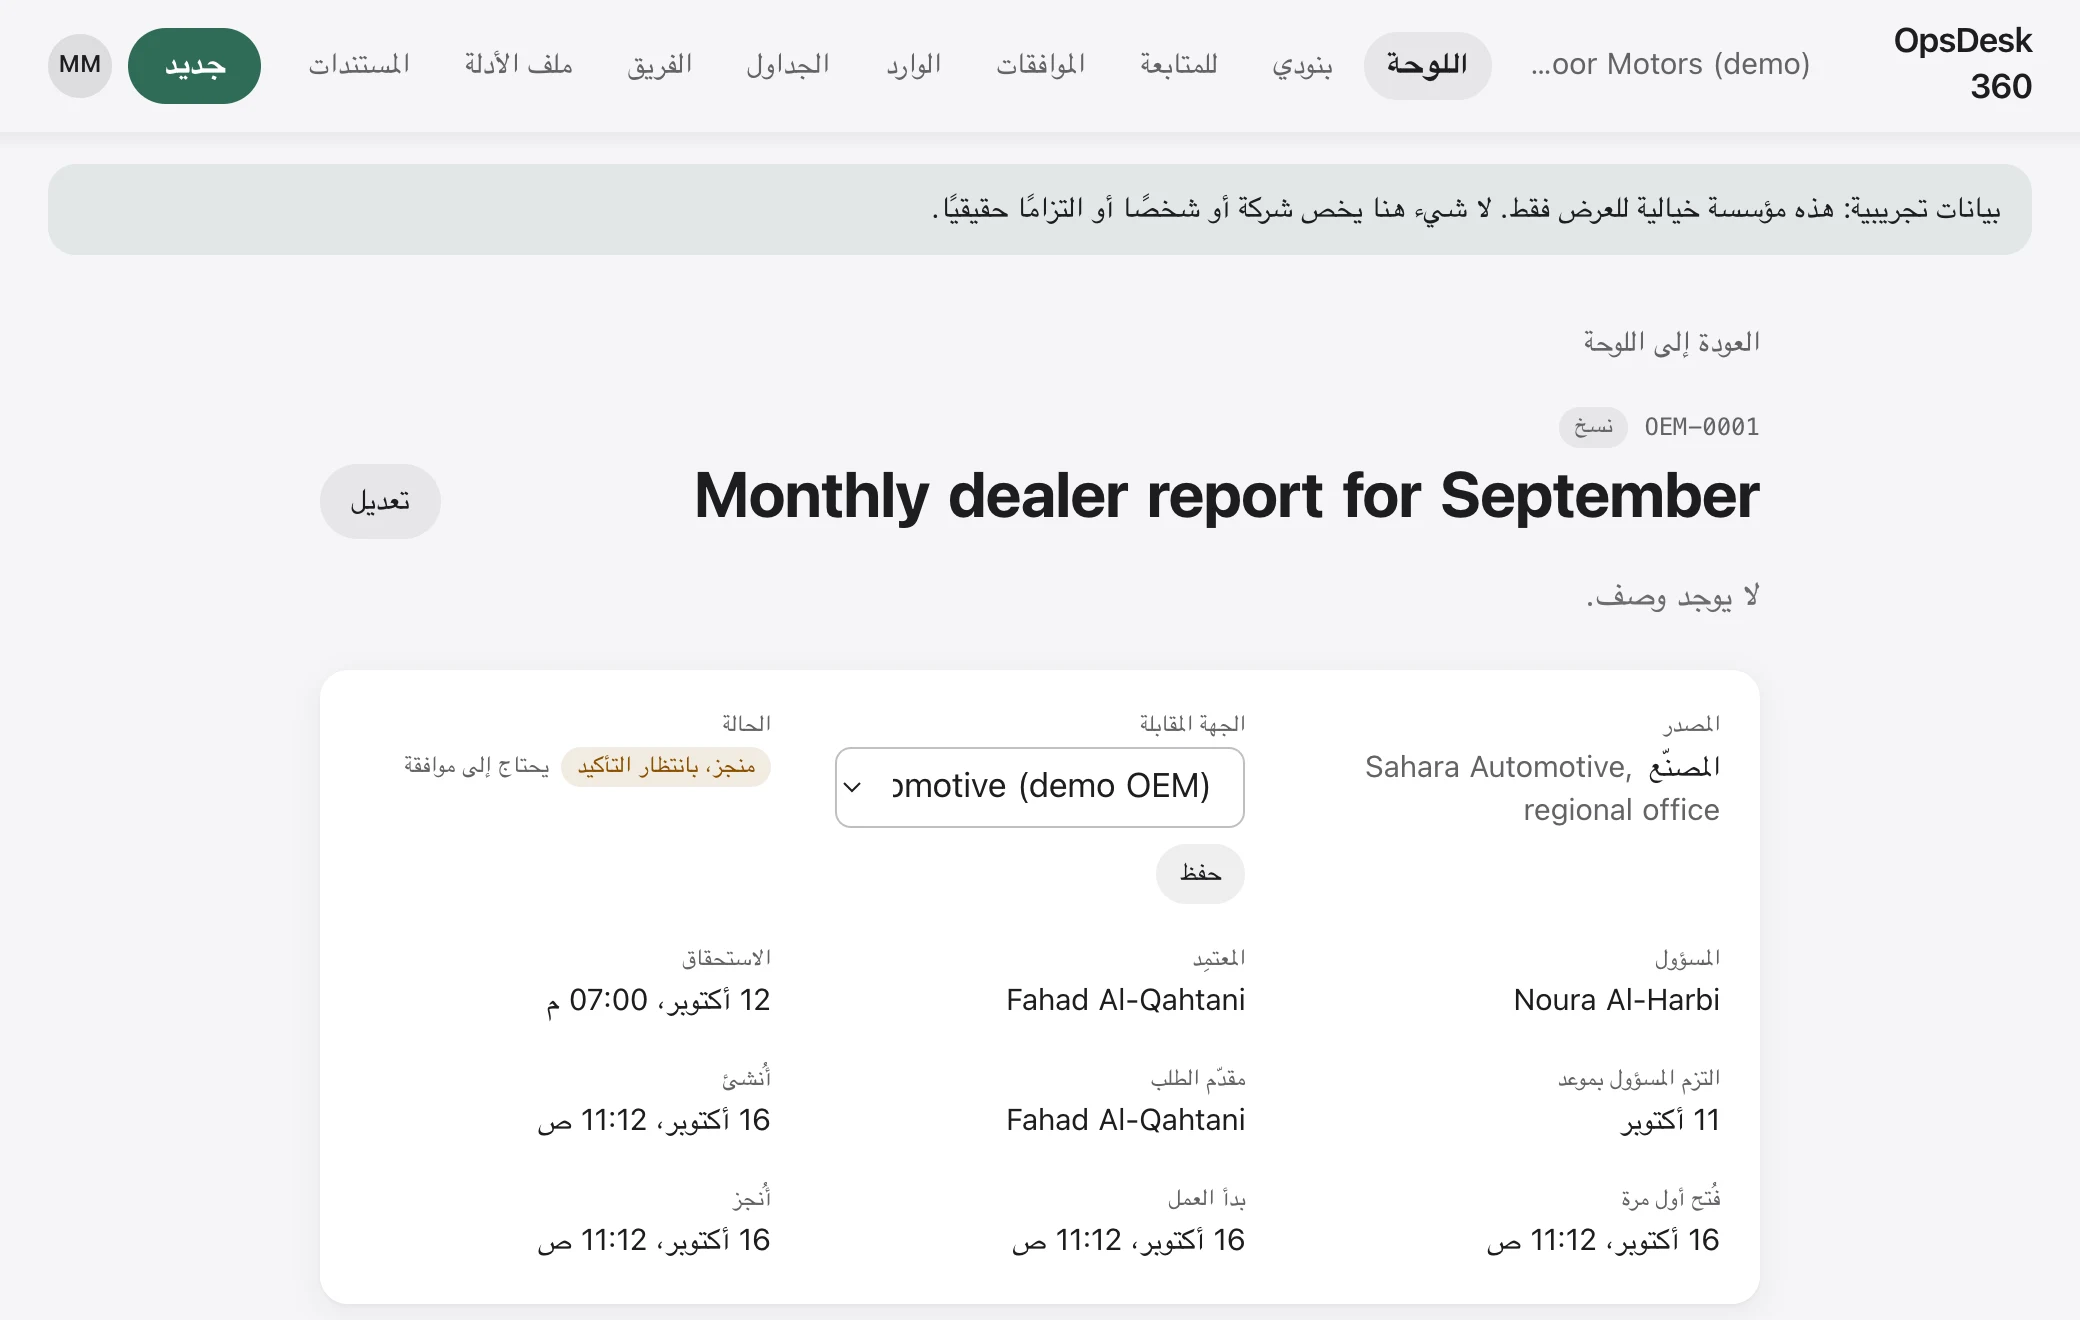This screenshot has height=1320, width=2080.
Task: Go to للمتابعة (Follow-up) tab
Action: pyautogui.click(x=1178, y=65)
